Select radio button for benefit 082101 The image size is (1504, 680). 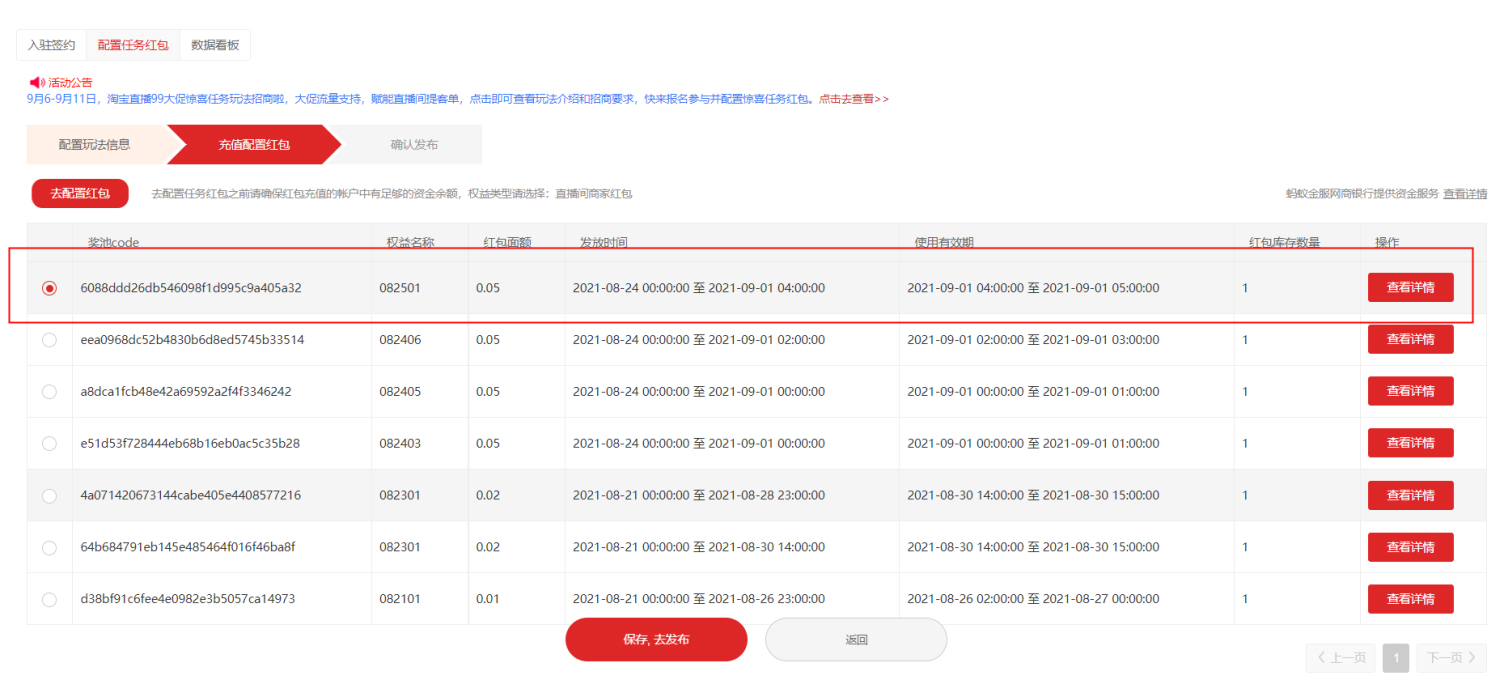tap(49, 599)
